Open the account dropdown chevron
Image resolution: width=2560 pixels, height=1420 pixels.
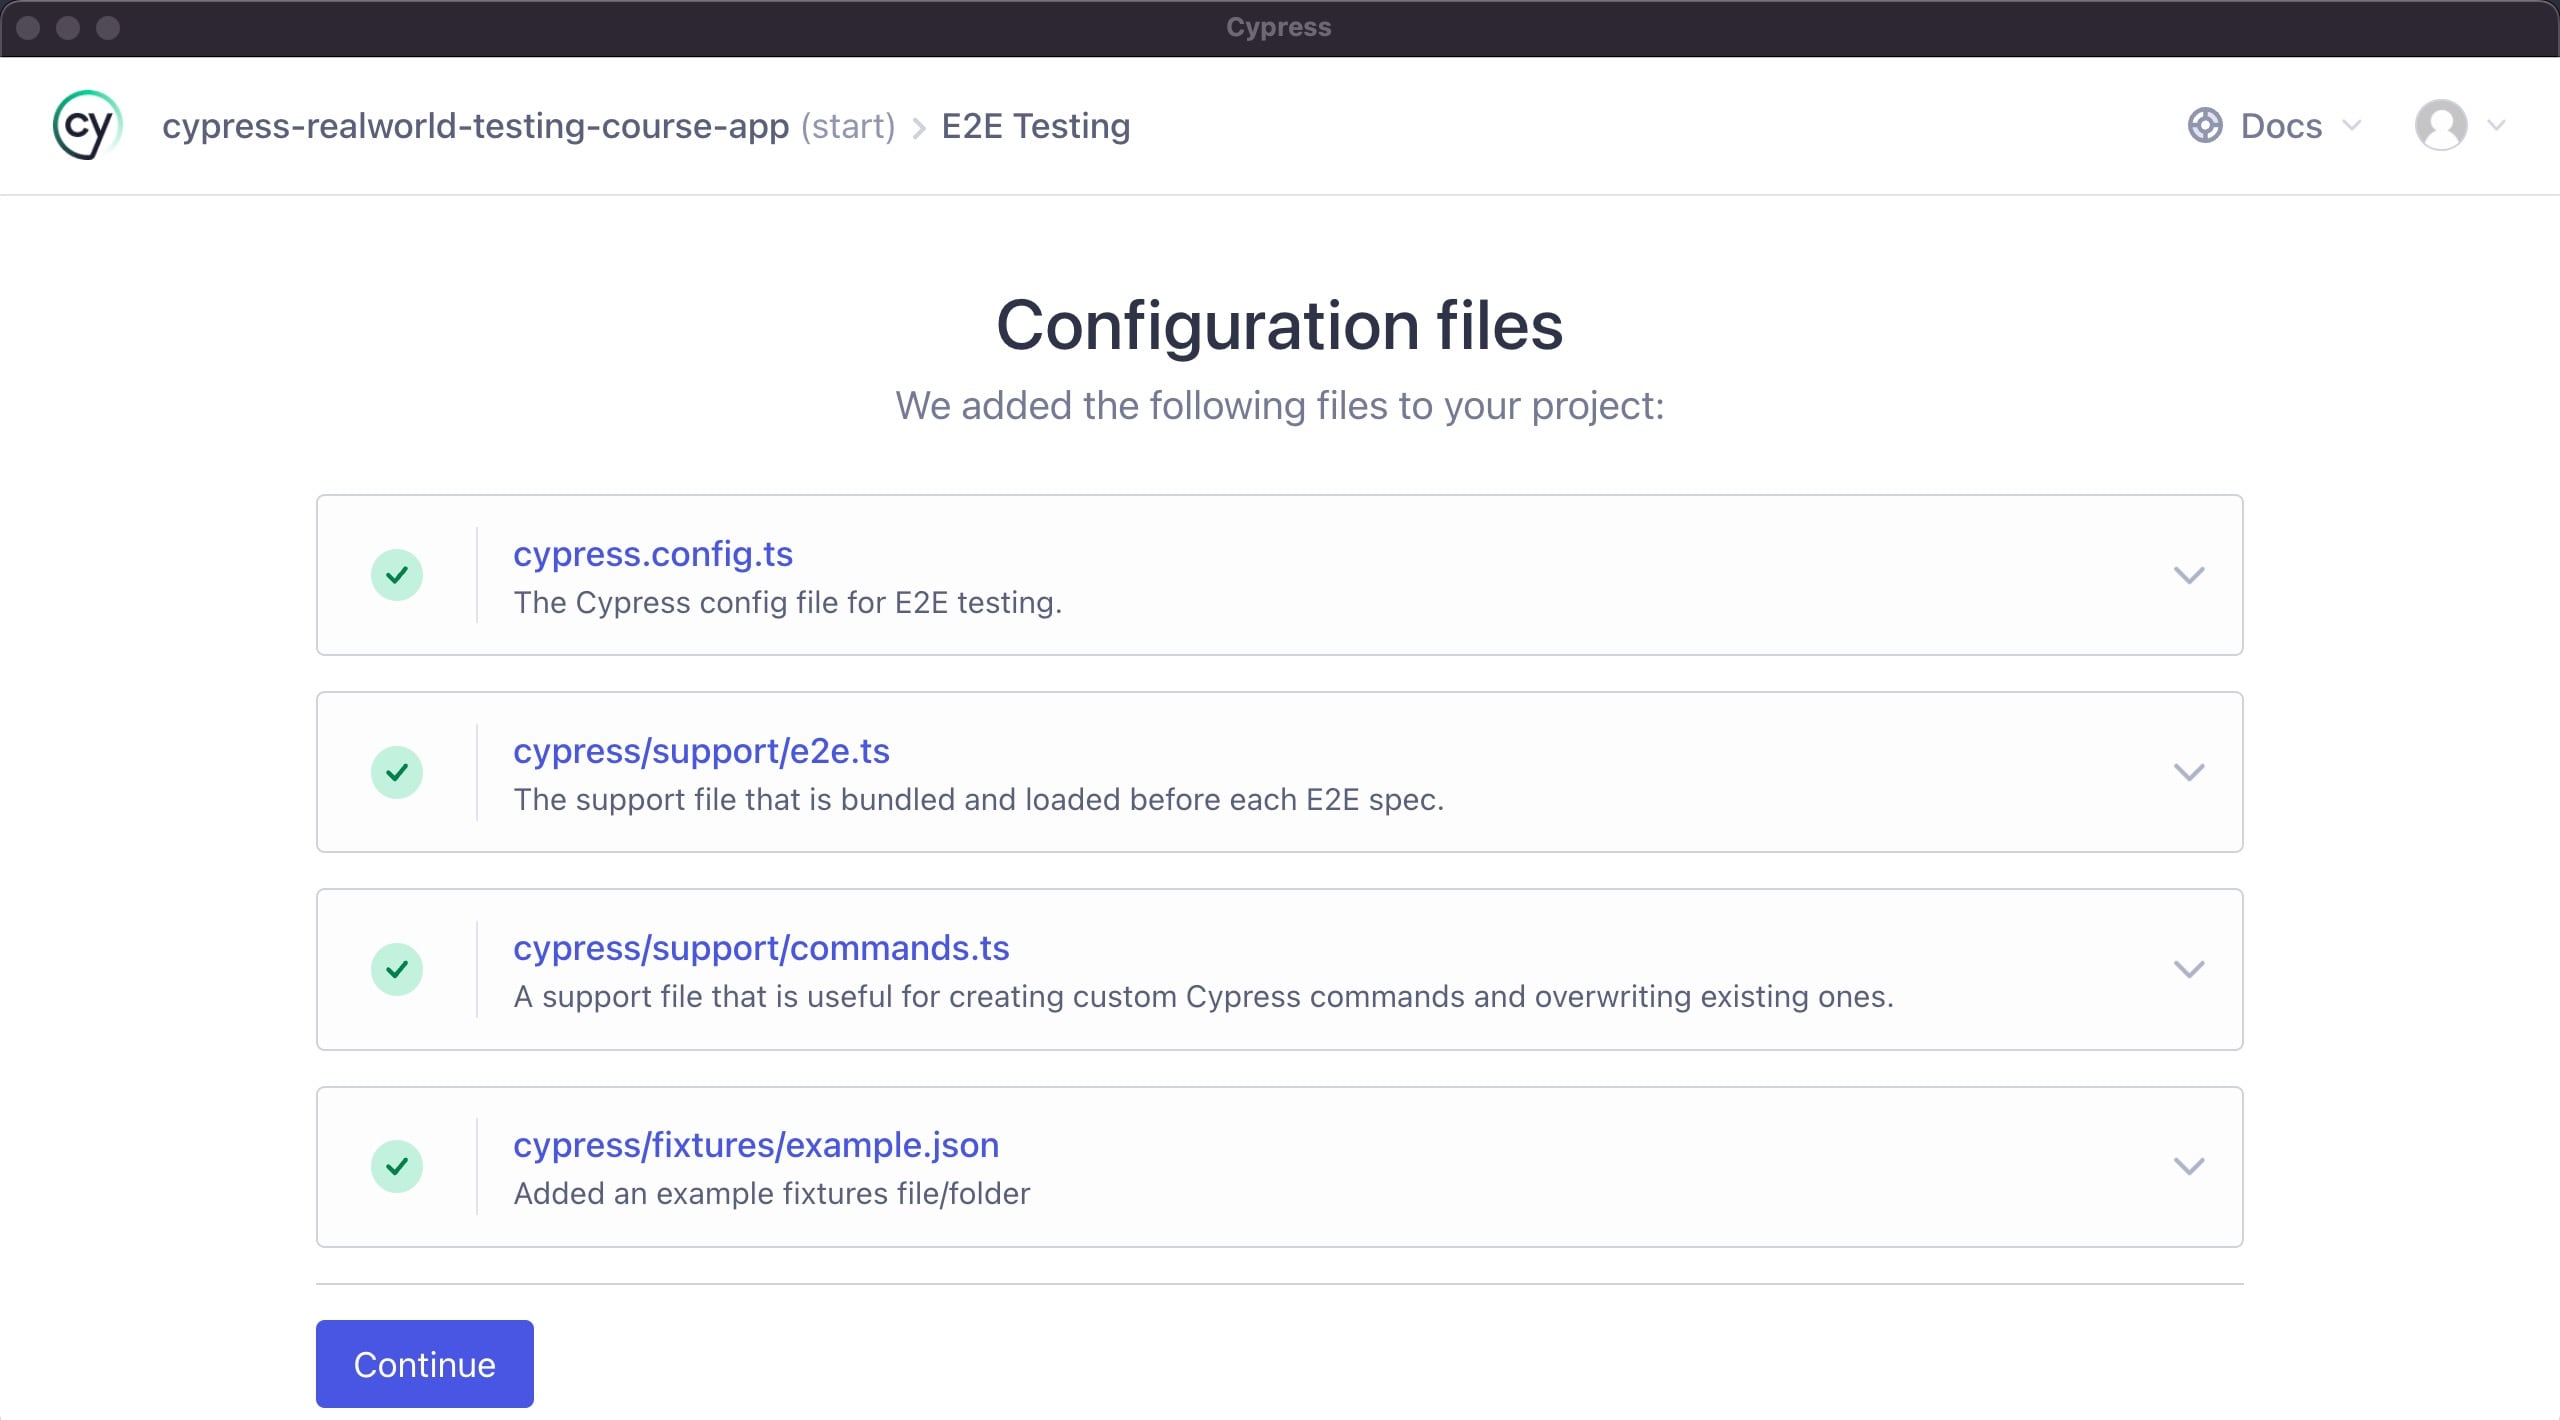pyautogui.click(x=2494, y=125)
